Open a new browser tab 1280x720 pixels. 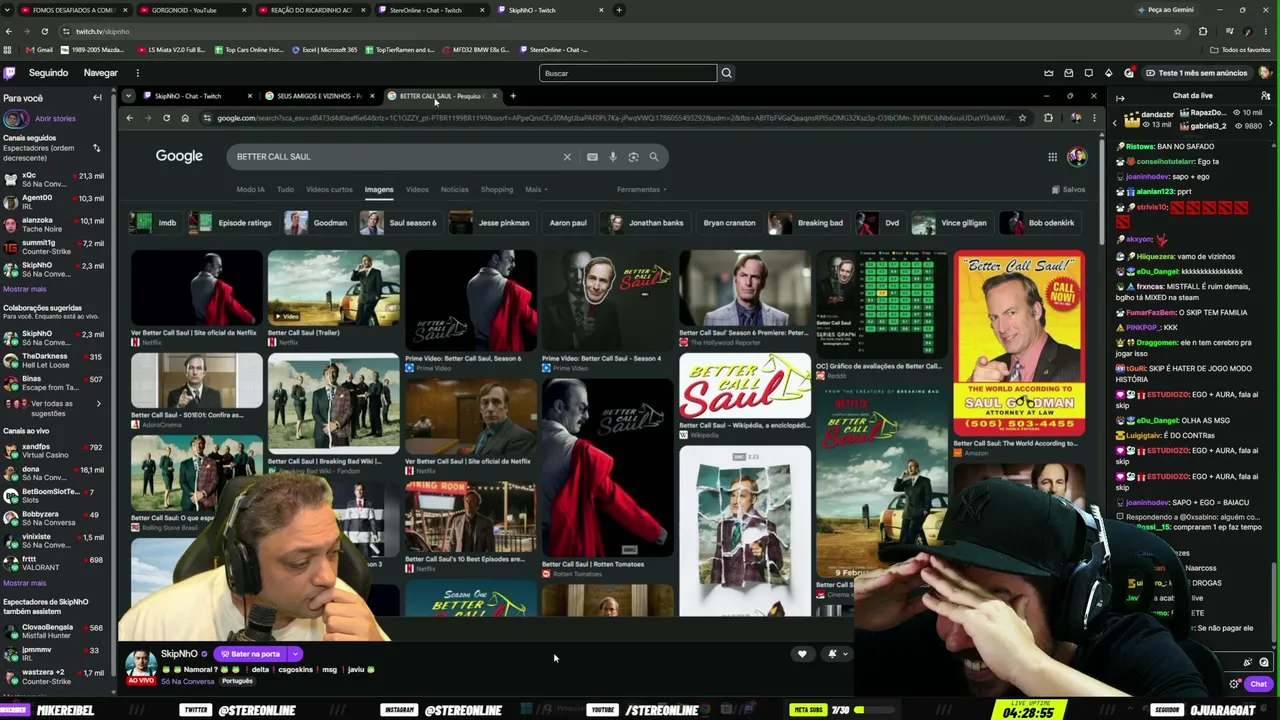pyautogui.click(x=619, y=10)
